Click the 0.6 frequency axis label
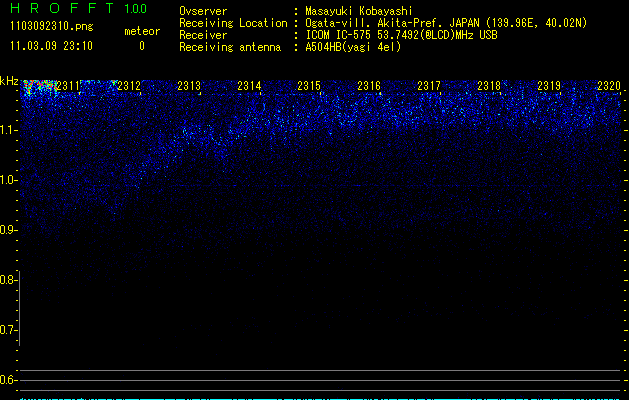Image resolution: width=629 pixels, height=400 pixels. (8, 380)
